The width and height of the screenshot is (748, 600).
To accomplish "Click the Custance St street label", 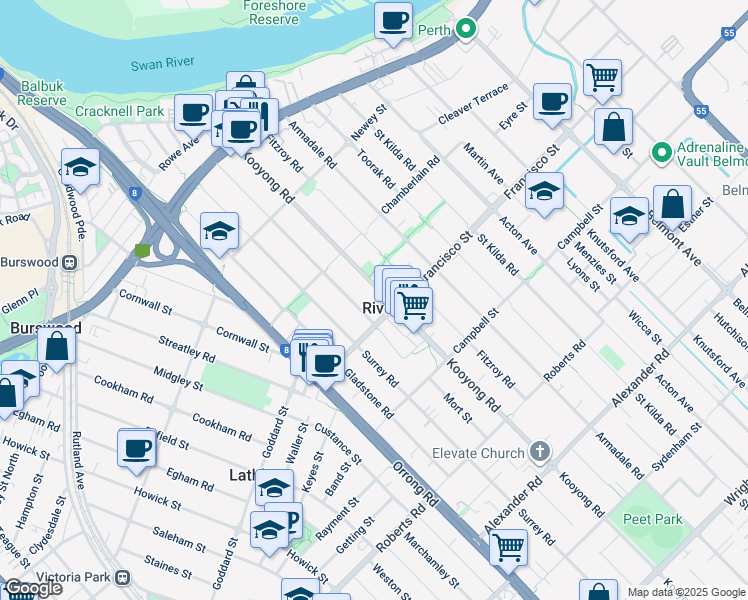I will pos(338,444).
